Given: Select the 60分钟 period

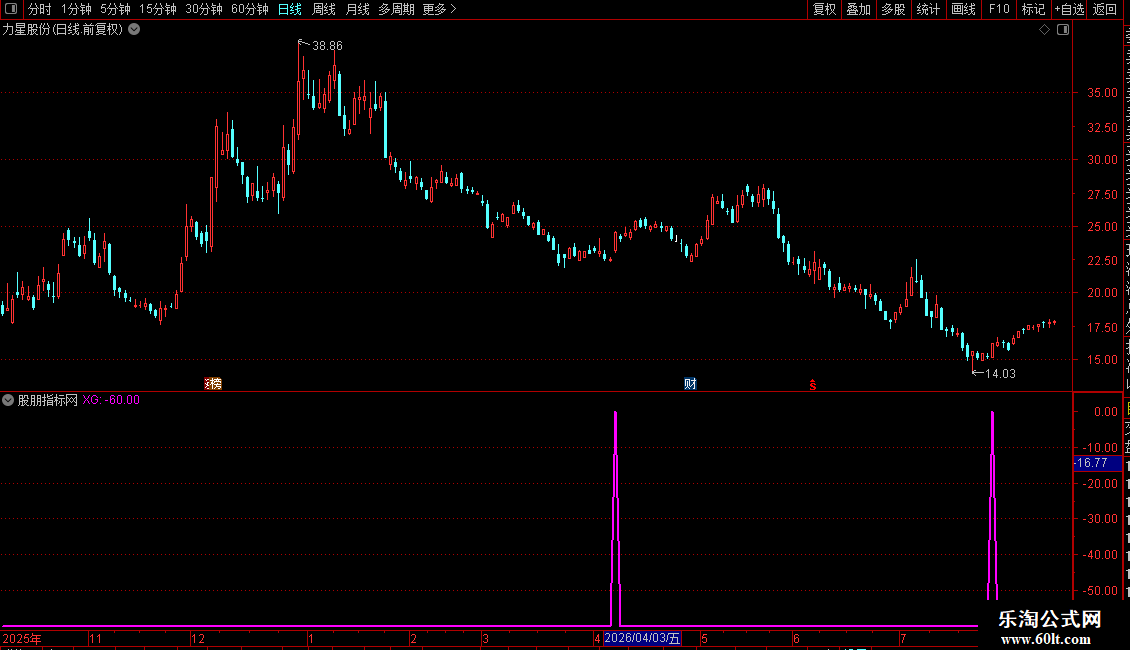Looking at the screenshot, I should pyautogui.click(x=250, y=9).
